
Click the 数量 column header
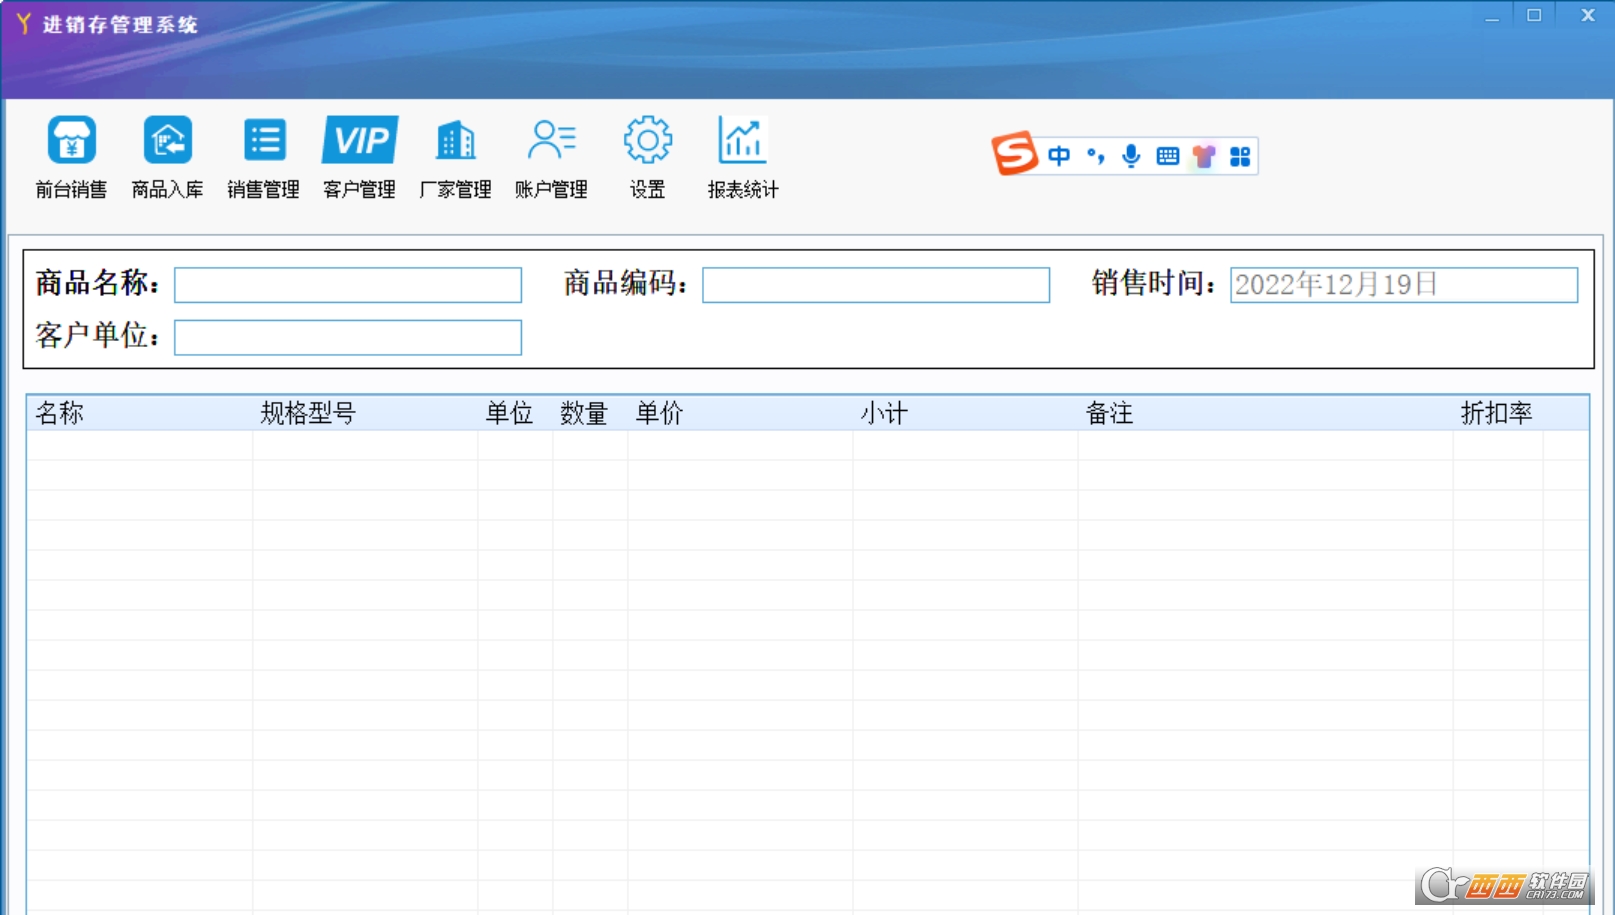[590, 413]
